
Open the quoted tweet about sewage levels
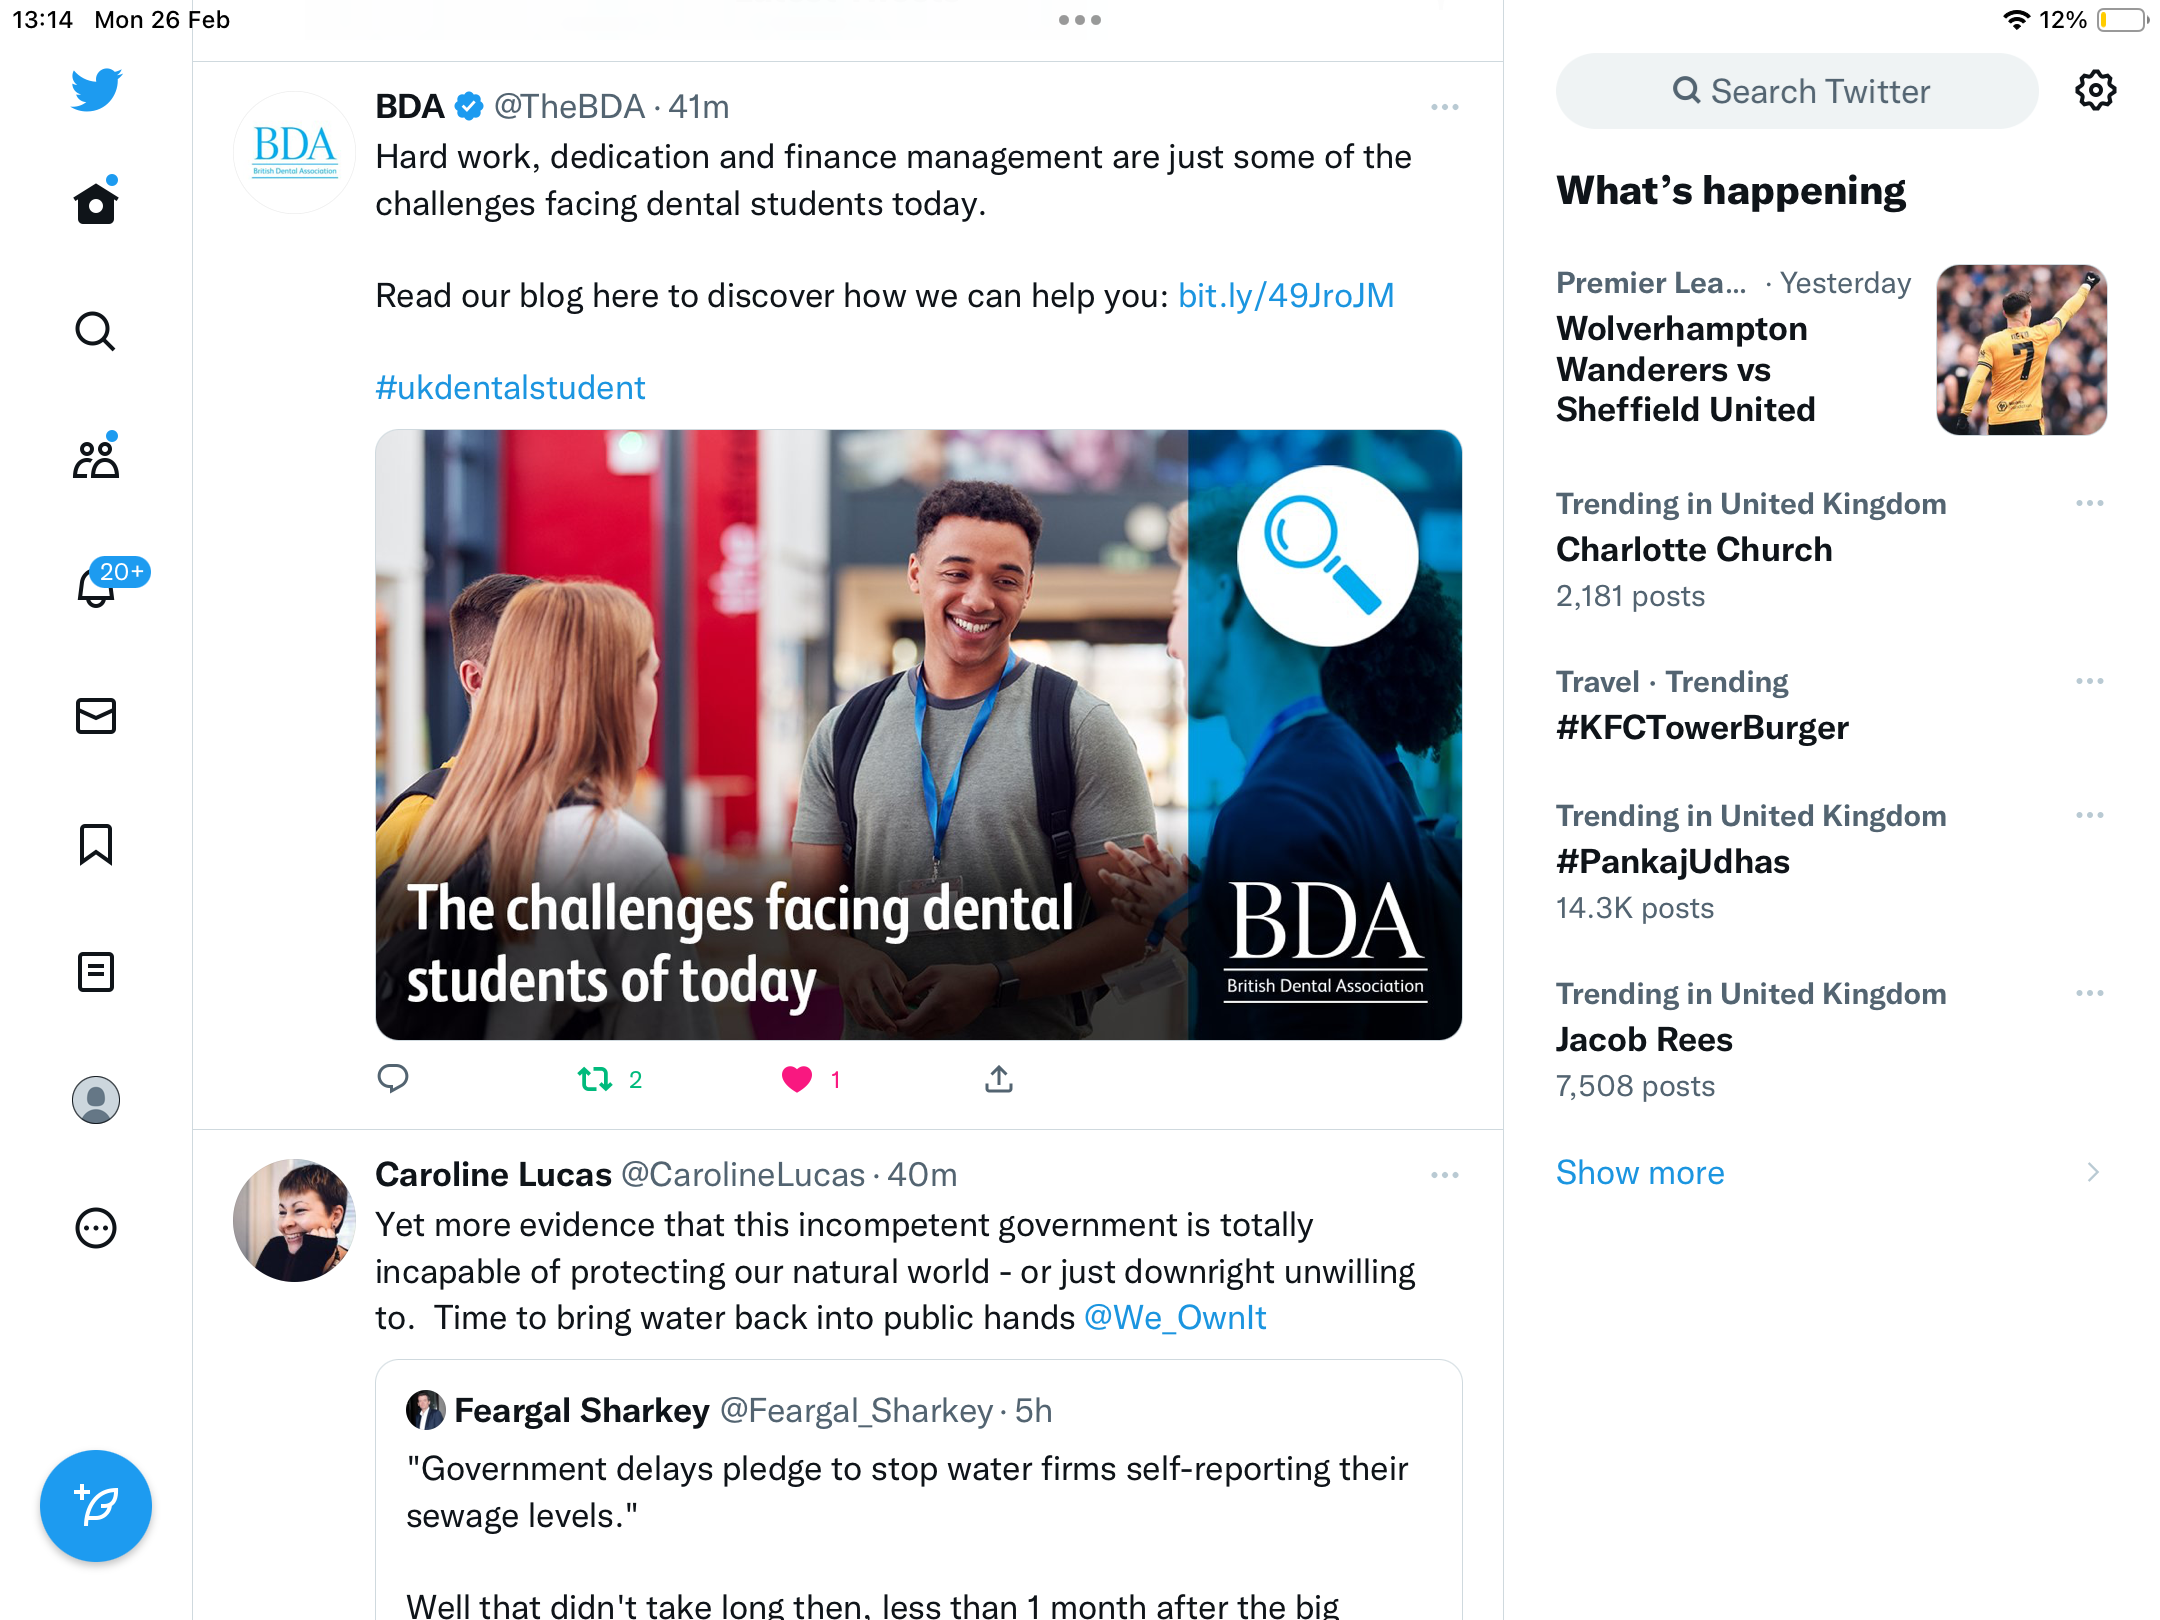918,1490
